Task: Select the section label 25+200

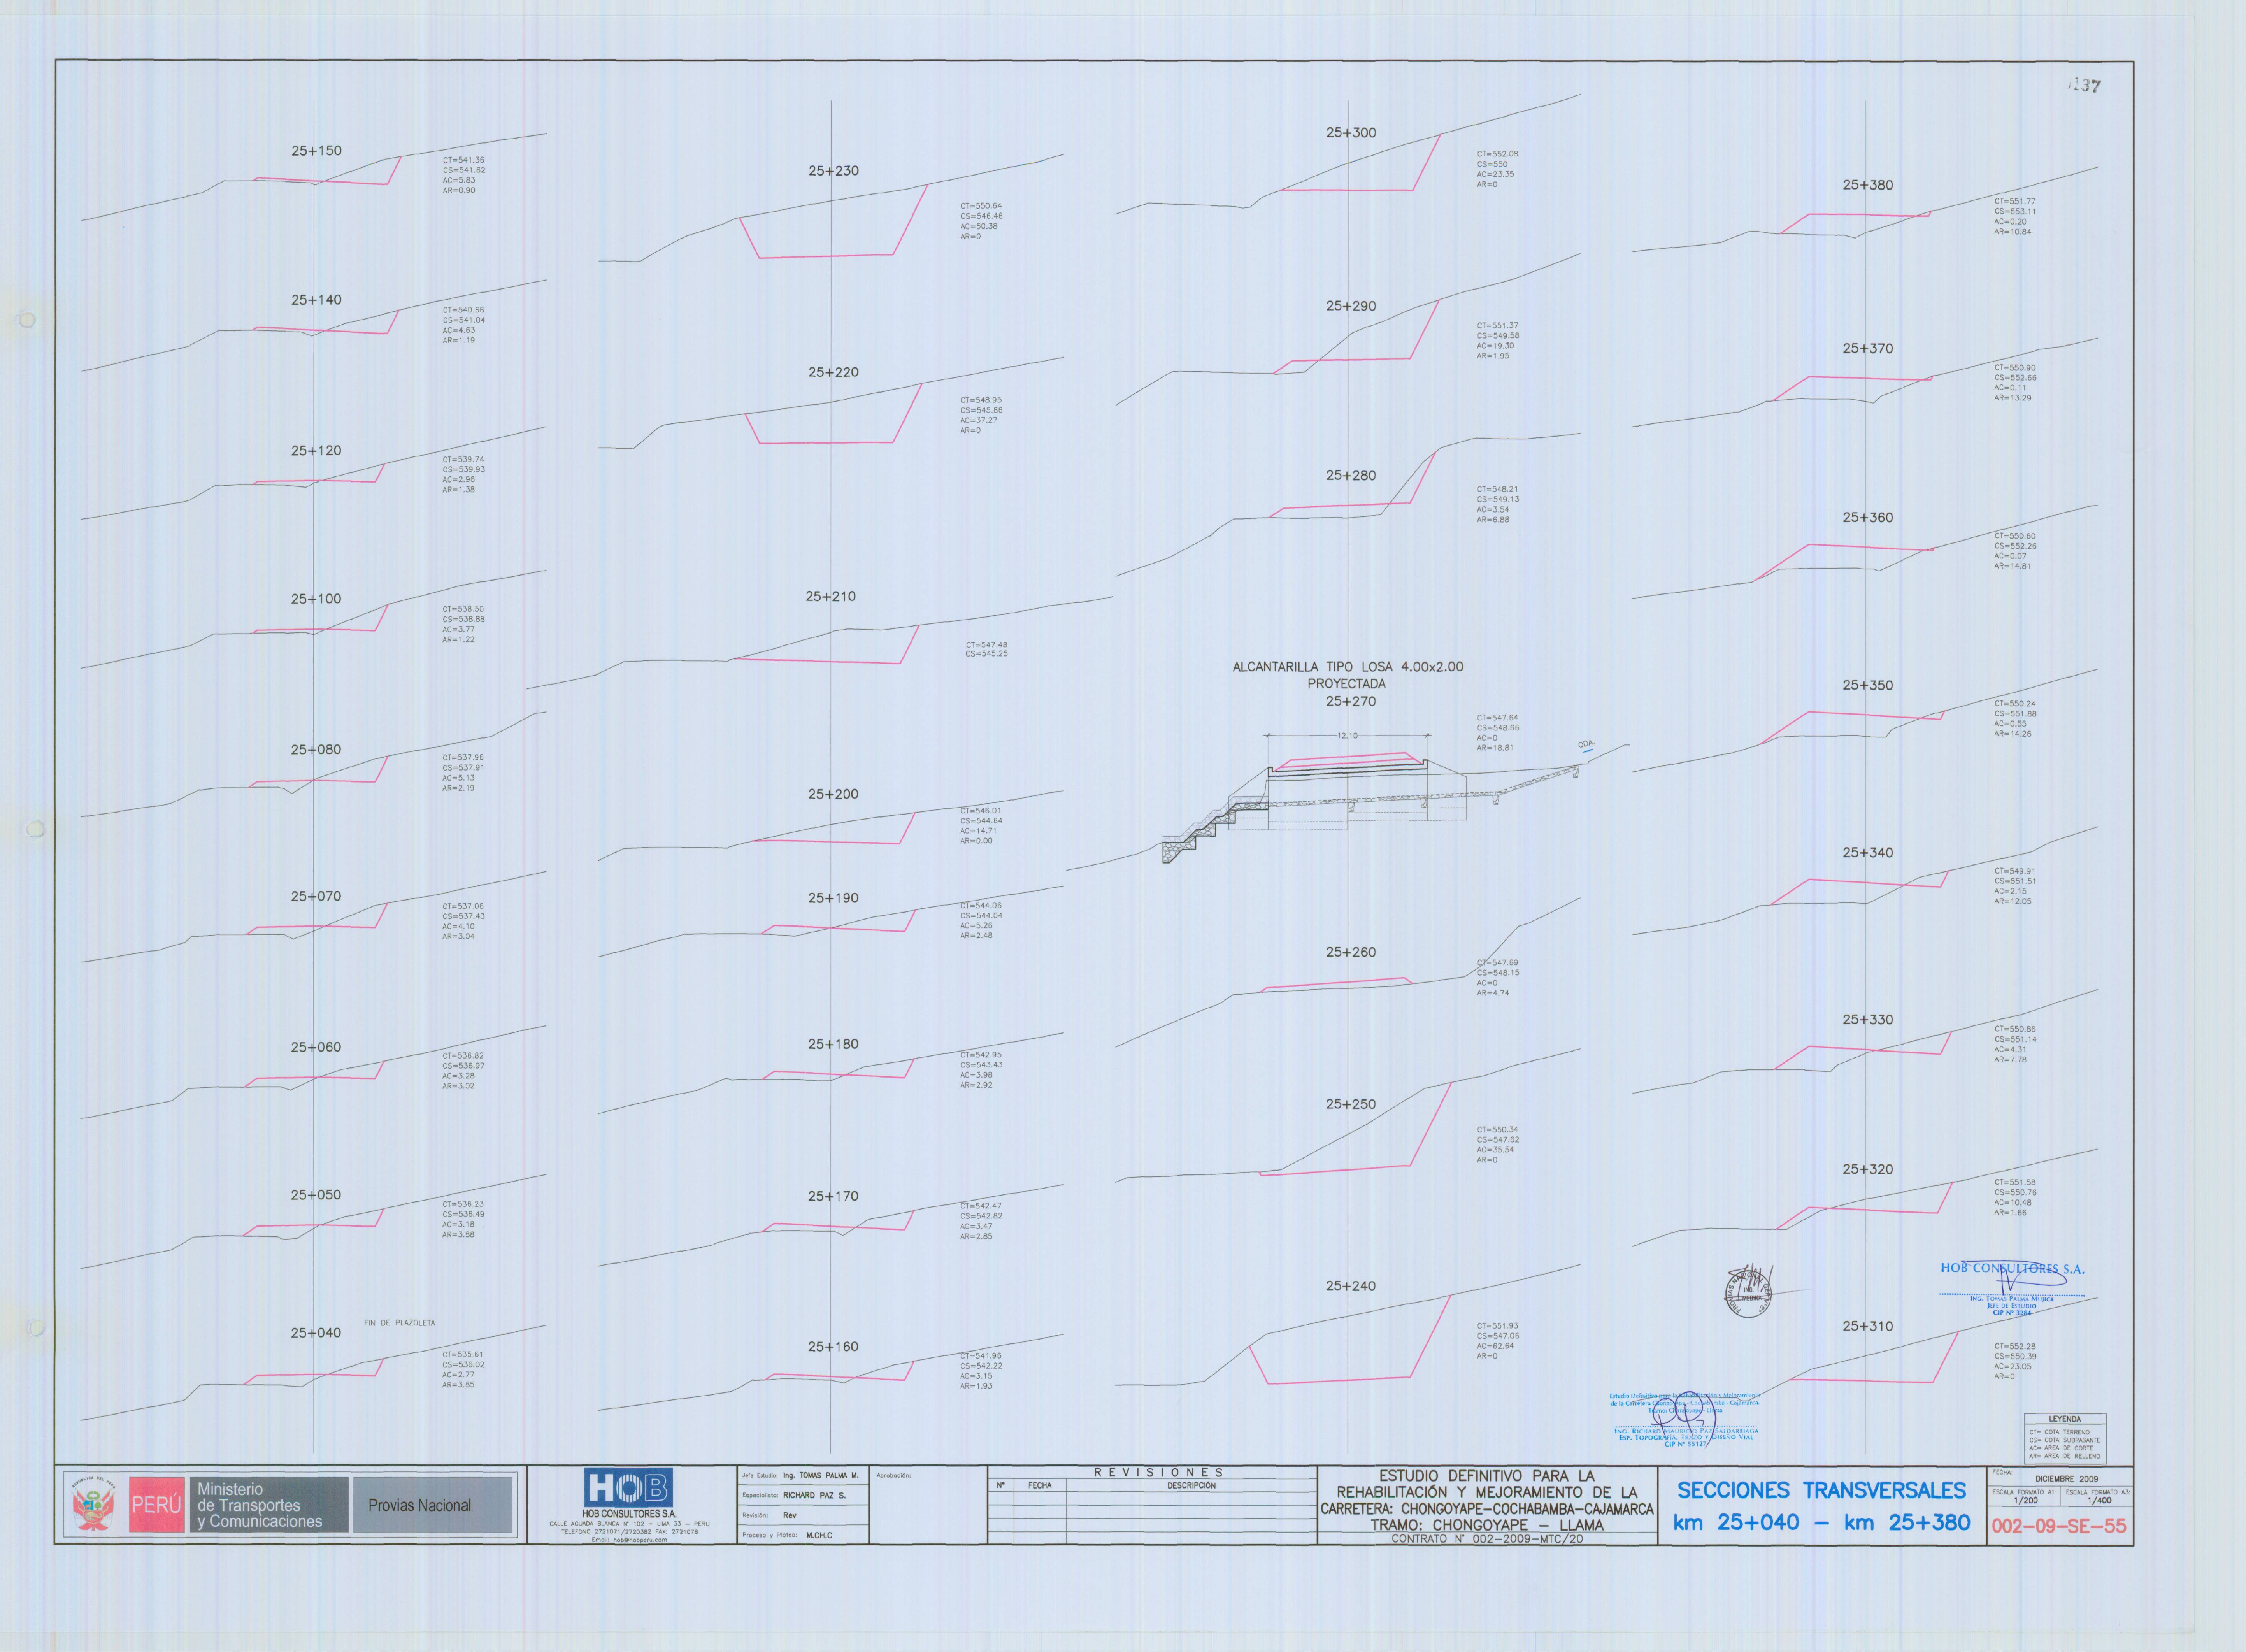Action: coord(834,795)
